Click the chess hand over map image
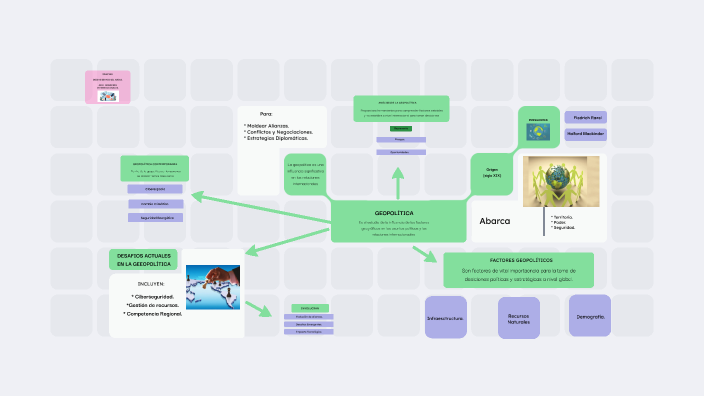 213,287
